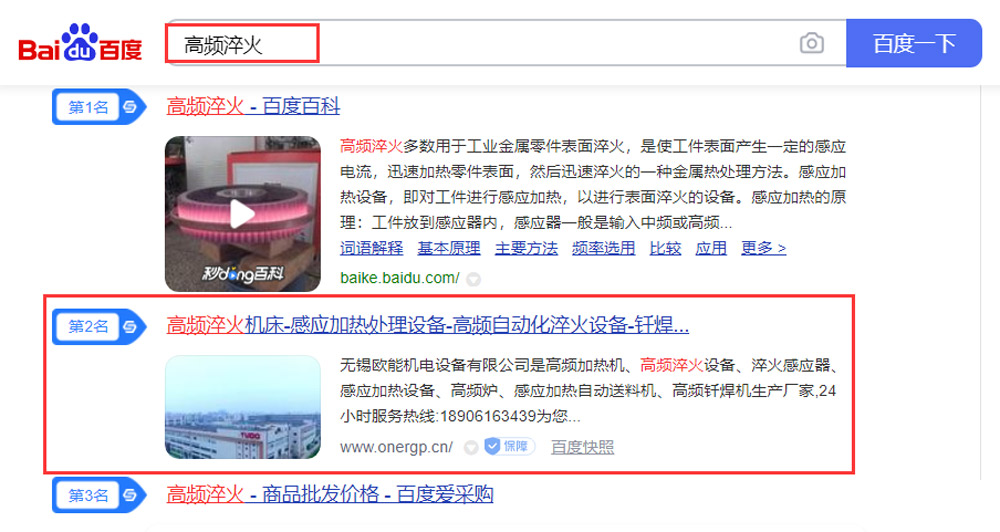Viewport: 1000px width, 532px height.
Task: Open 高频淬火 - 百度百科 result title
Action: pos(253,106)
